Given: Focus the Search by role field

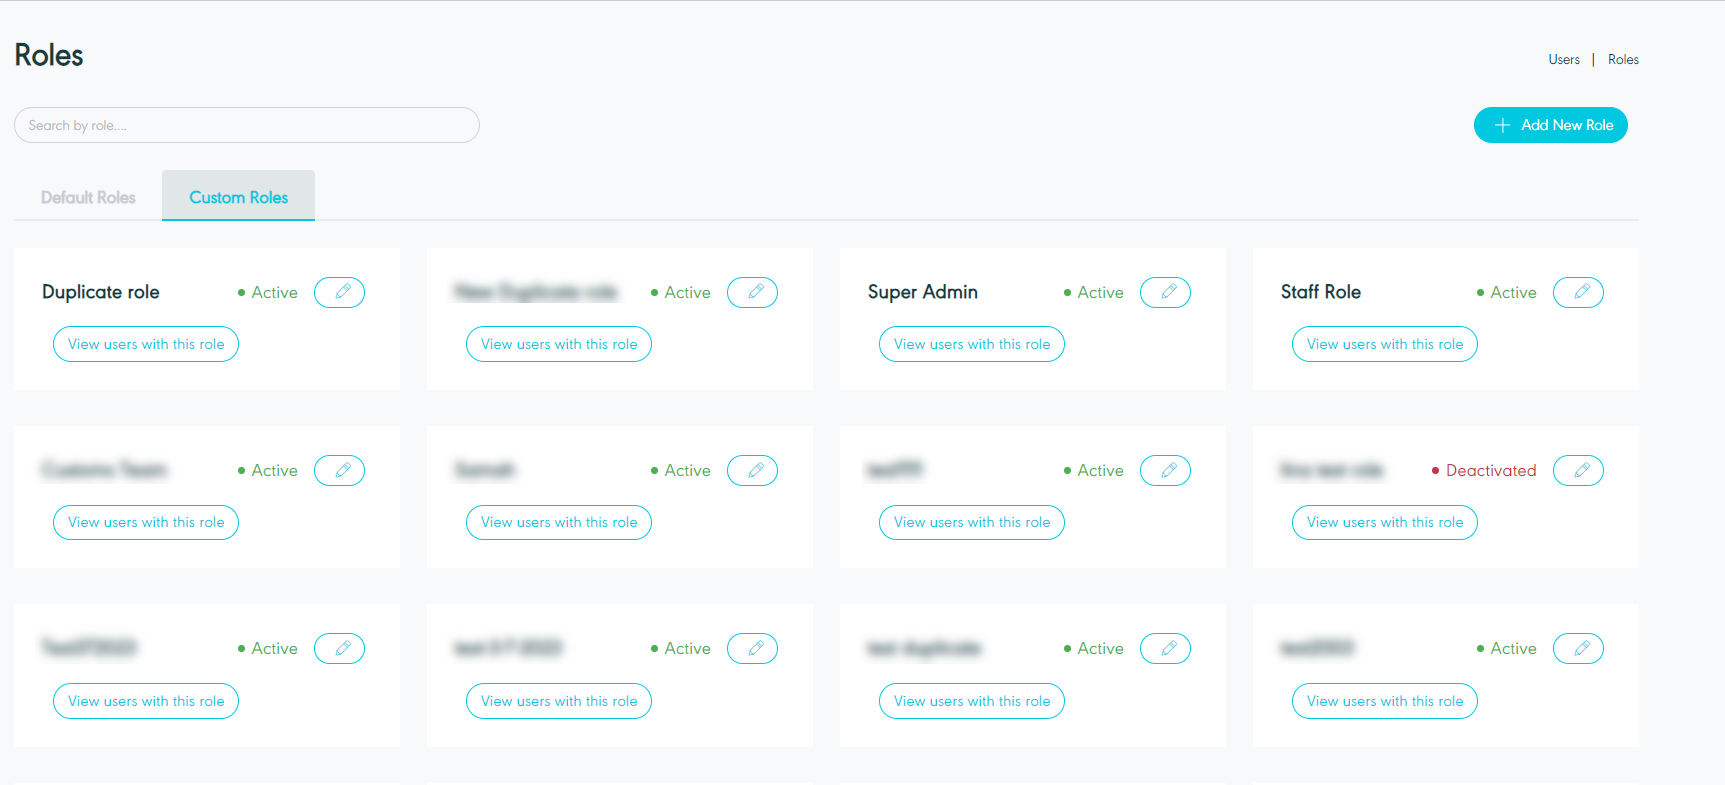Looking at the screenshot, I should click(247, 125).
